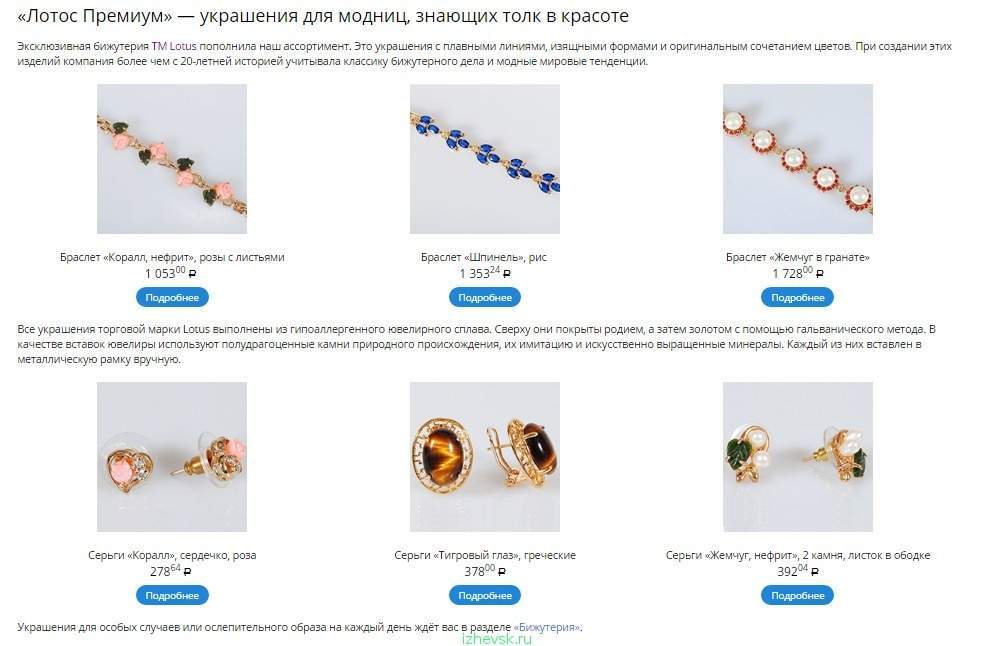Open the pearl in garnet bracelet photo
Screen dimensions: 996x646
pos(798,159)
